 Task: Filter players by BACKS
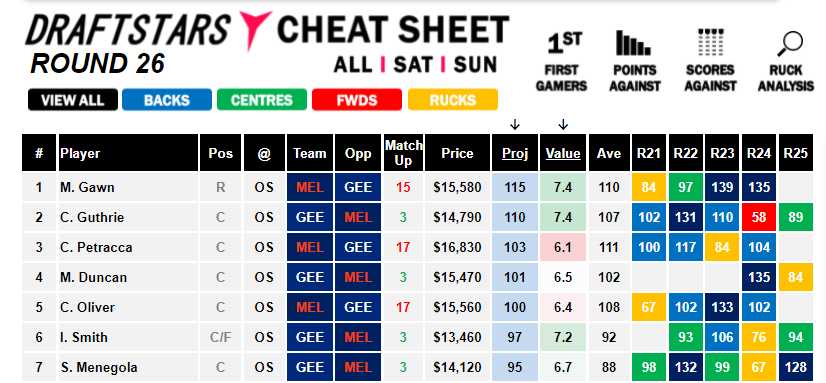pyautogui.click(x=167, y=100)
